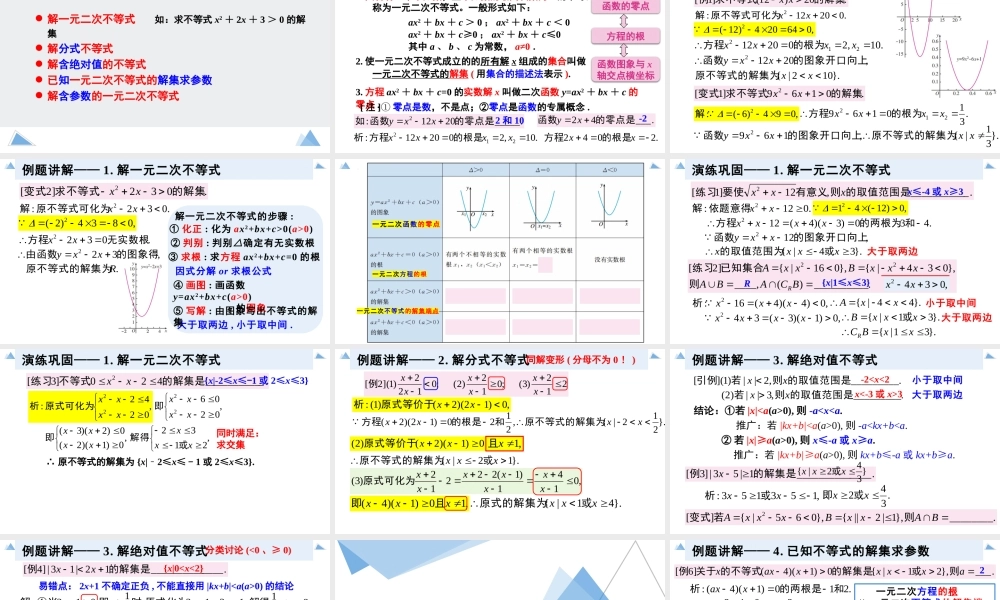Click the highlighted text 且x≠1 in solution (2)

504,444
